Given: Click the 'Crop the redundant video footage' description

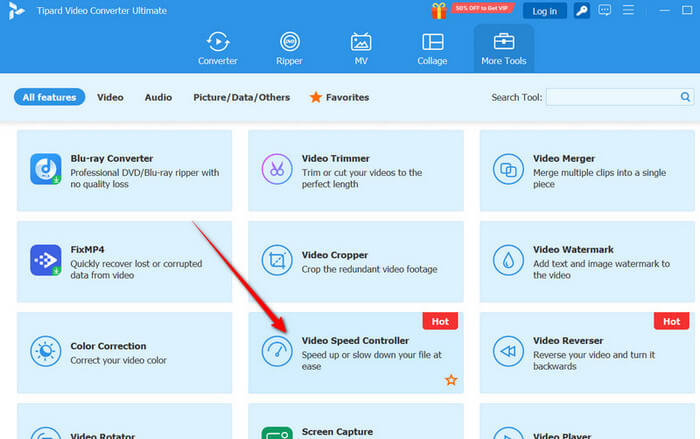Looking at the screenshot, I should pos(369,269).
